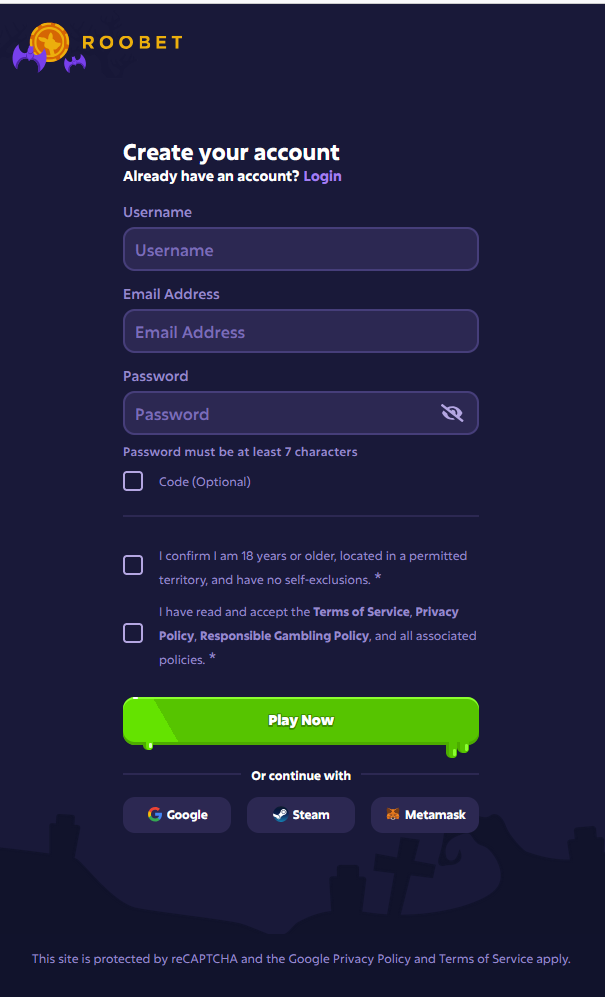Continue with Metamask button
605x997 pixels.
point(425,815)
